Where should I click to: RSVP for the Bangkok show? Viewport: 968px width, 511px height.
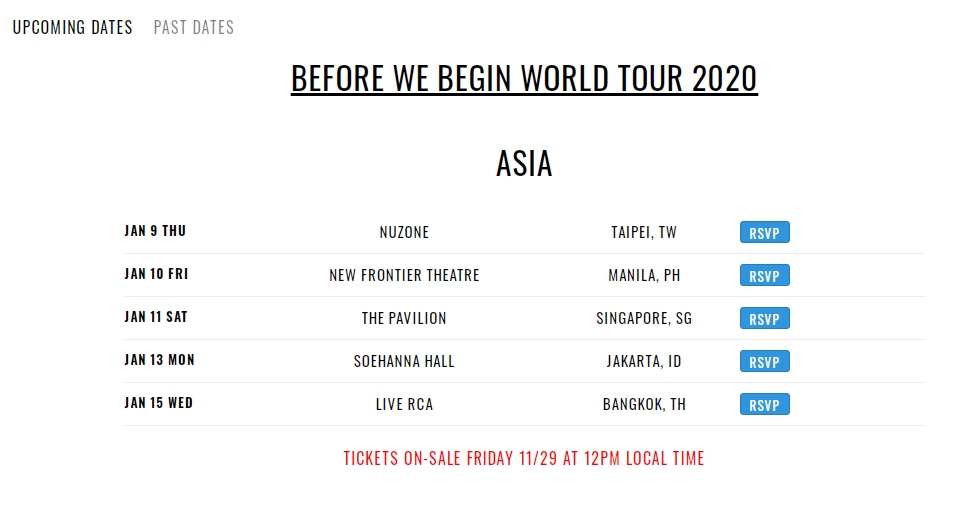(764, 405)
